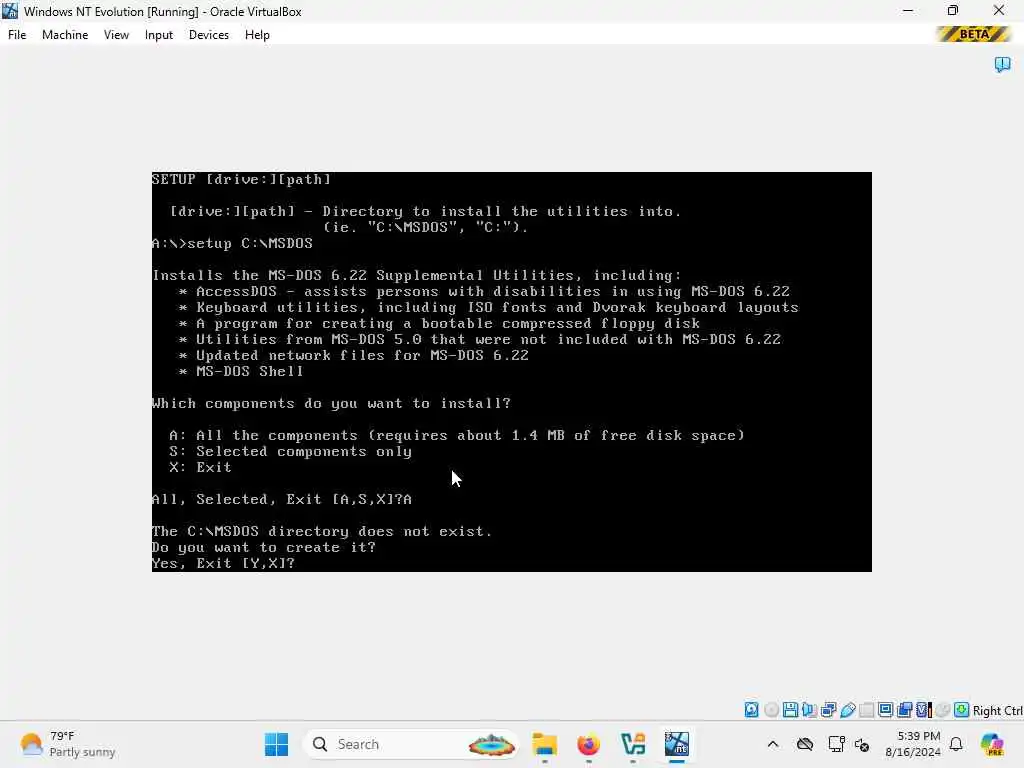
Task: Open Firefox from the taskbar
Action: [x=588, y=744]
